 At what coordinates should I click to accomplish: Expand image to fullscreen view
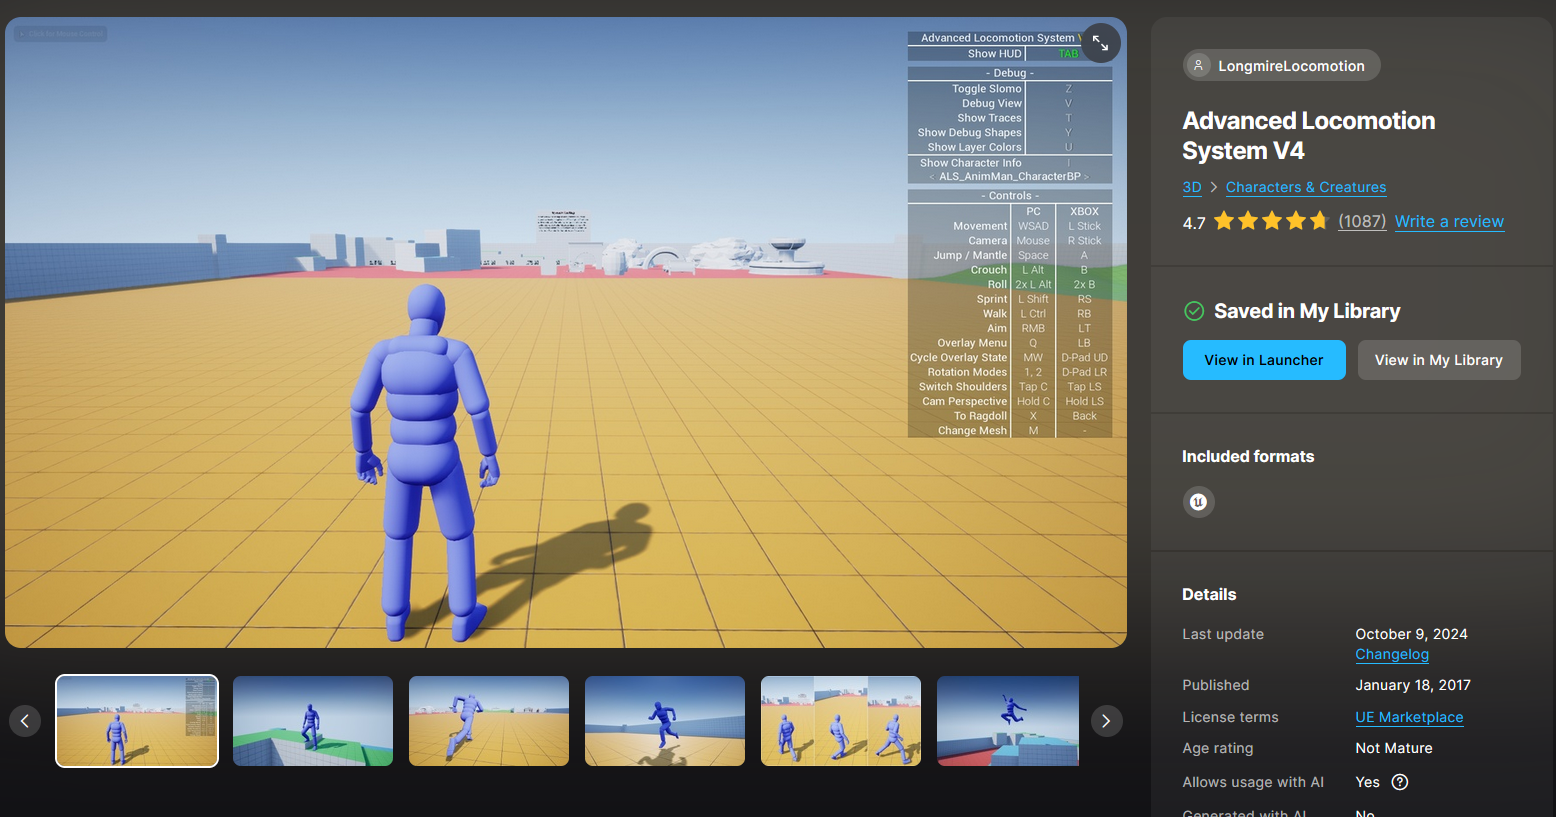[1100, 43]
